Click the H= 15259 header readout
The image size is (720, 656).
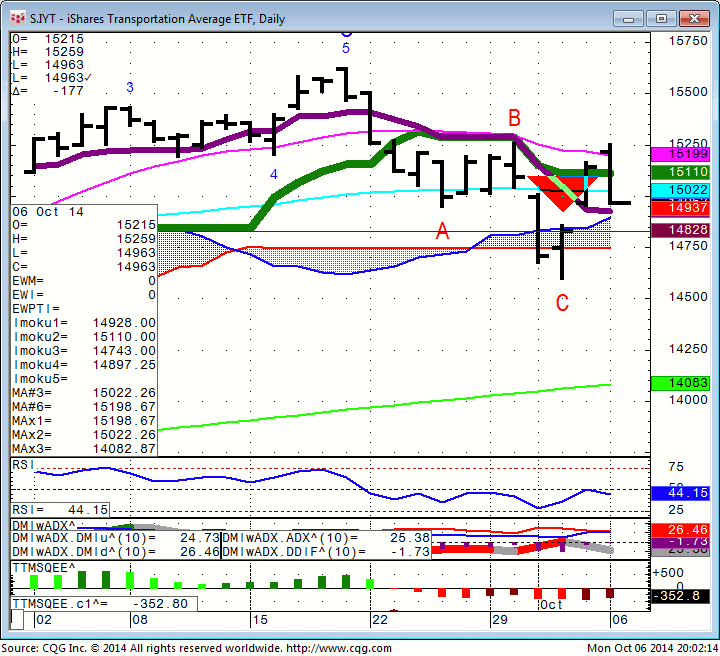48,52
